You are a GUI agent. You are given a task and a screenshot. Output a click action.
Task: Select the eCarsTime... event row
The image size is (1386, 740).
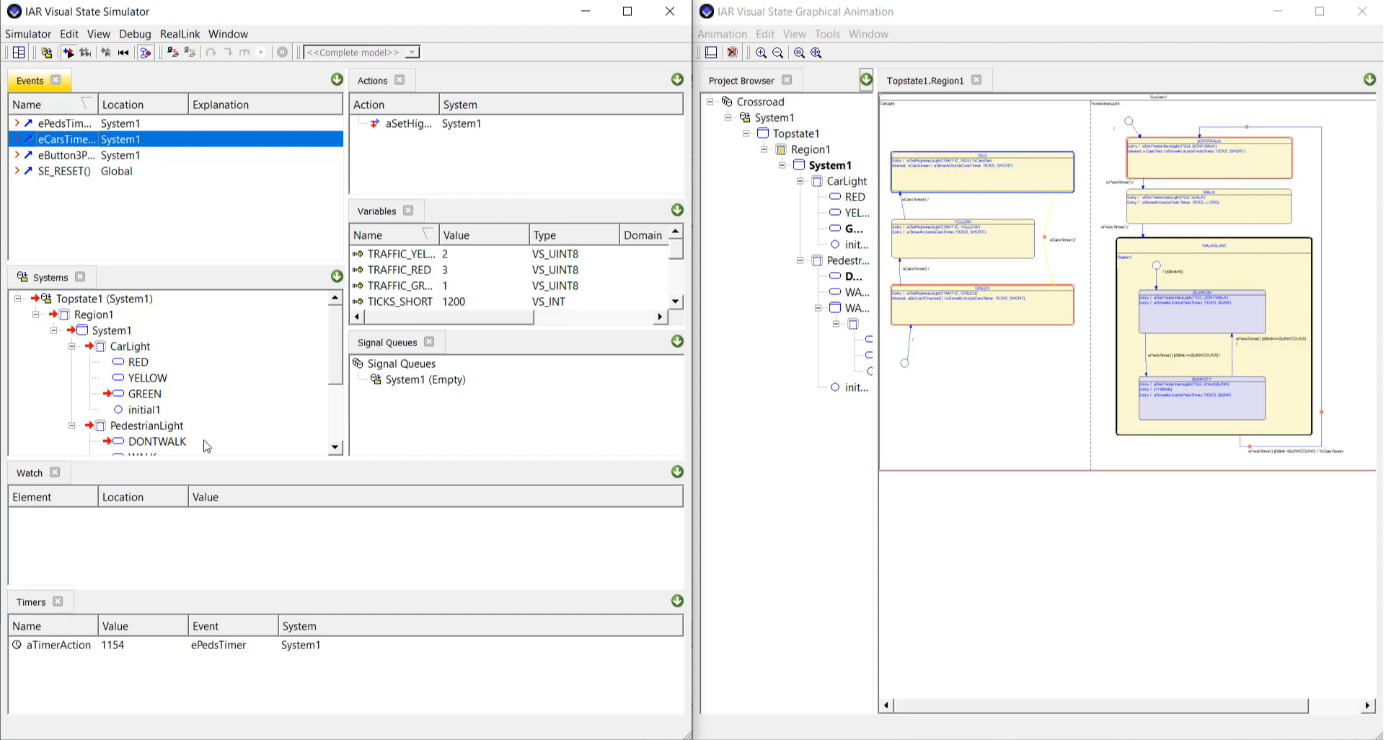click(x=176, y=139)
